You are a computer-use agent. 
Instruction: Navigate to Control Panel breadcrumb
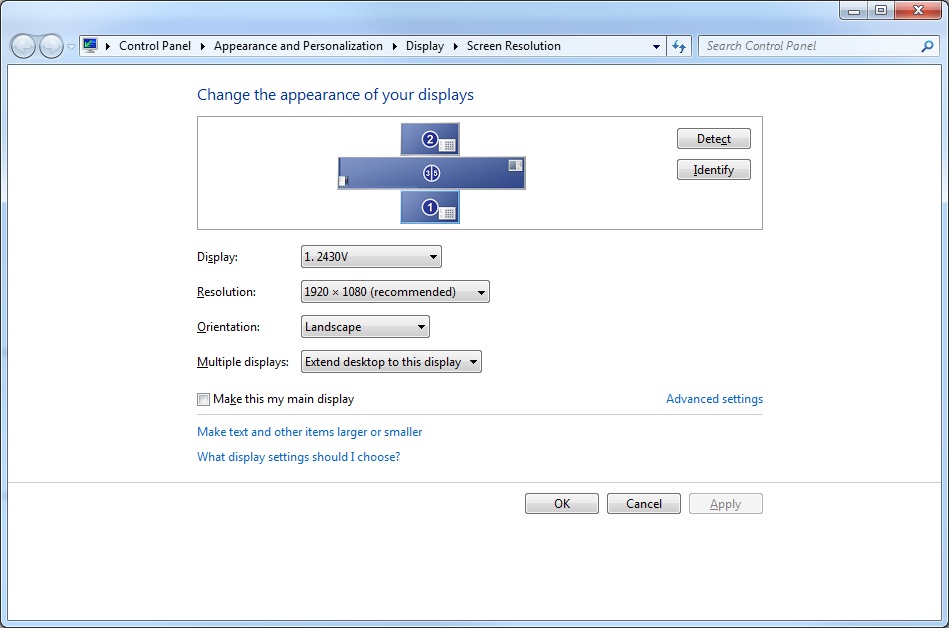154,46
